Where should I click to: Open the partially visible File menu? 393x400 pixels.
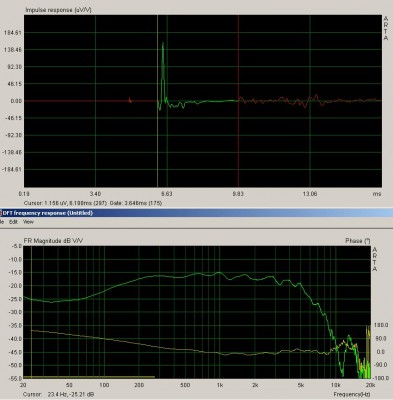pos(1,222)
